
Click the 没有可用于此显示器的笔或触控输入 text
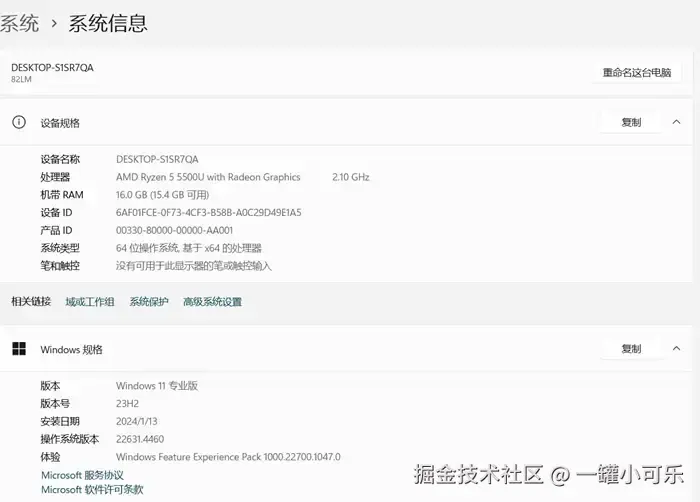coord(194,266)
